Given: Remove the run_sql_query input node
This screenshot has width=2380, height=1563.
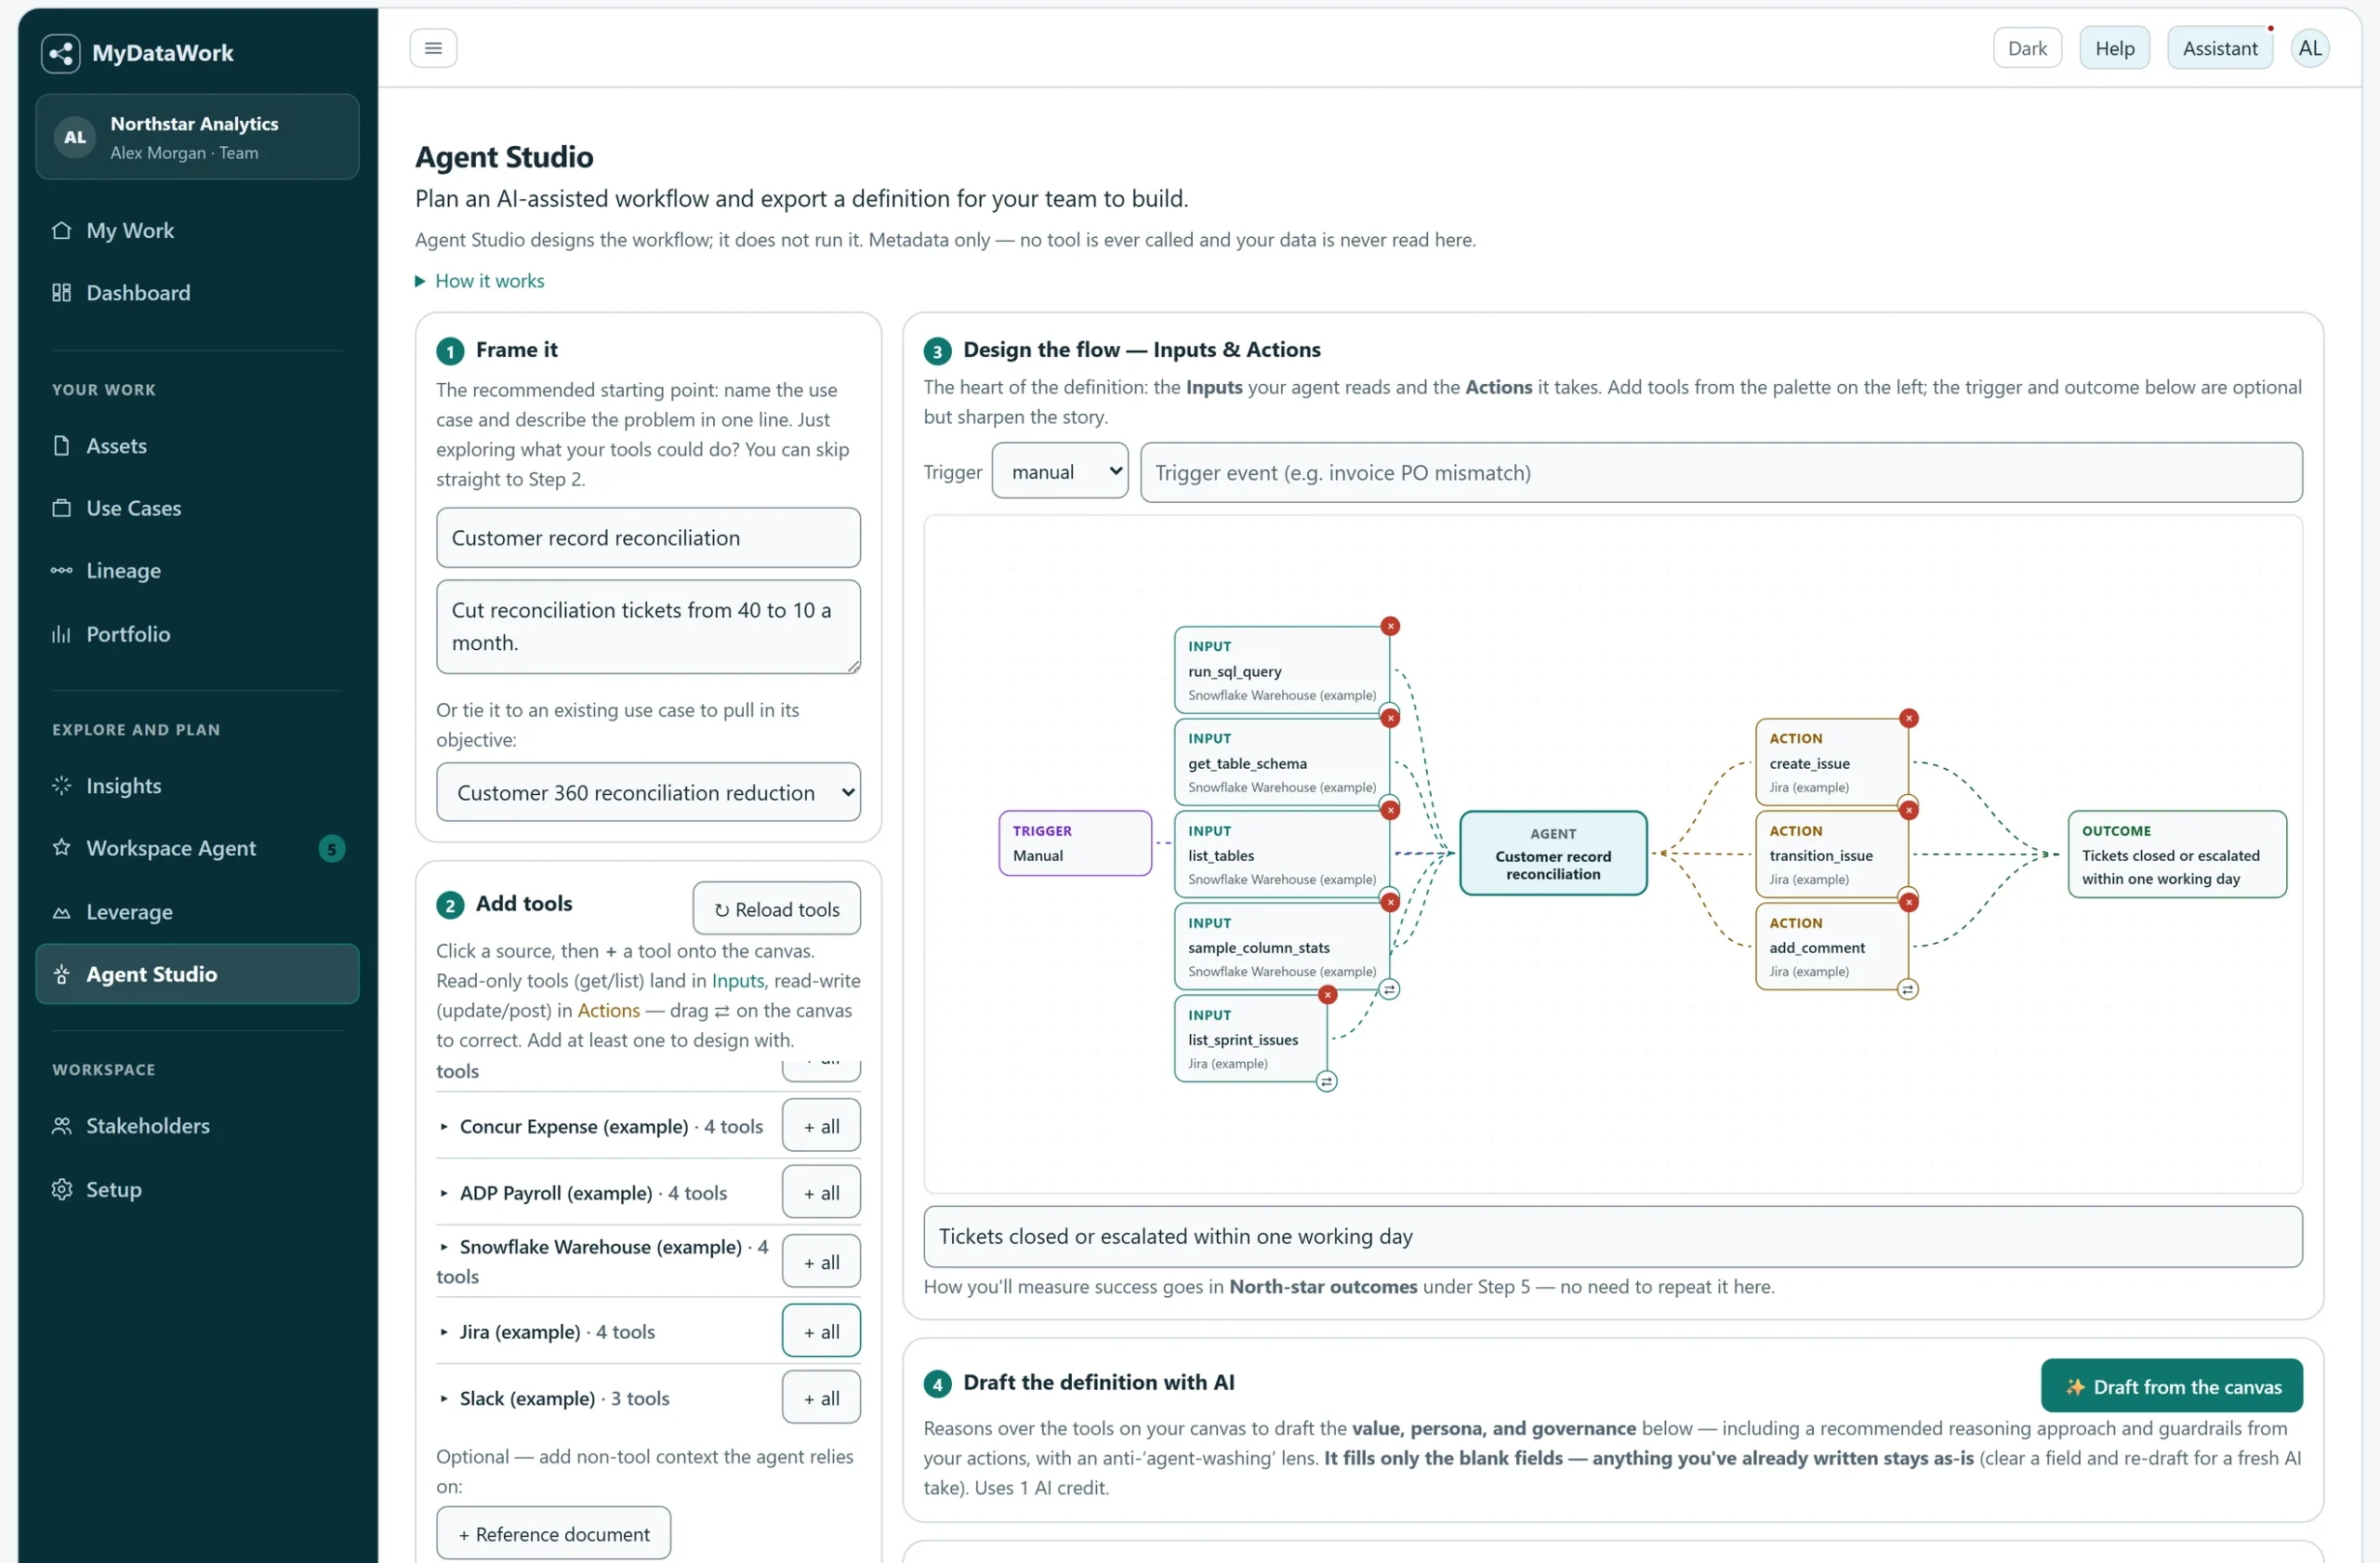Looking at the screenshot, I should tap(1390, 626).
